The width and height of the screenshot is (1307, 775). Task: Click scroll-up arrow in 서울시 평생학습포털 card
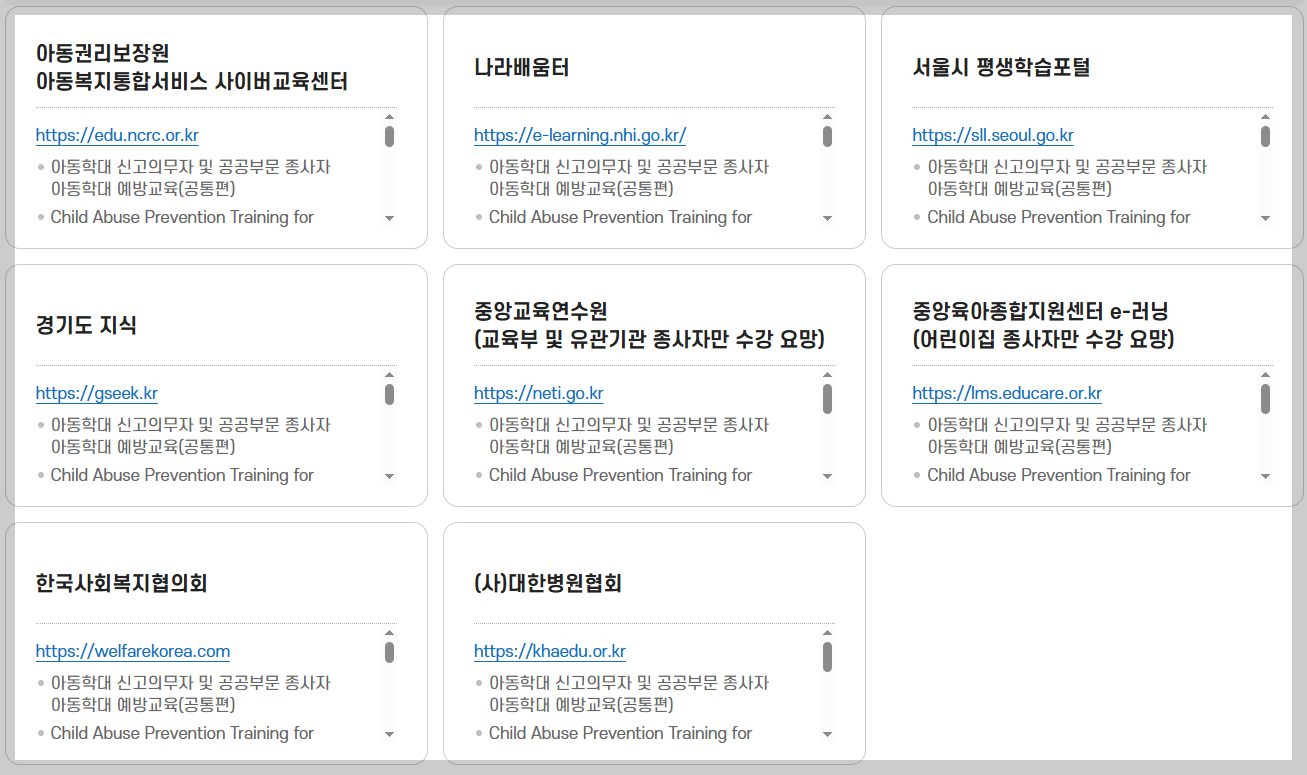tap(1265, 117)
